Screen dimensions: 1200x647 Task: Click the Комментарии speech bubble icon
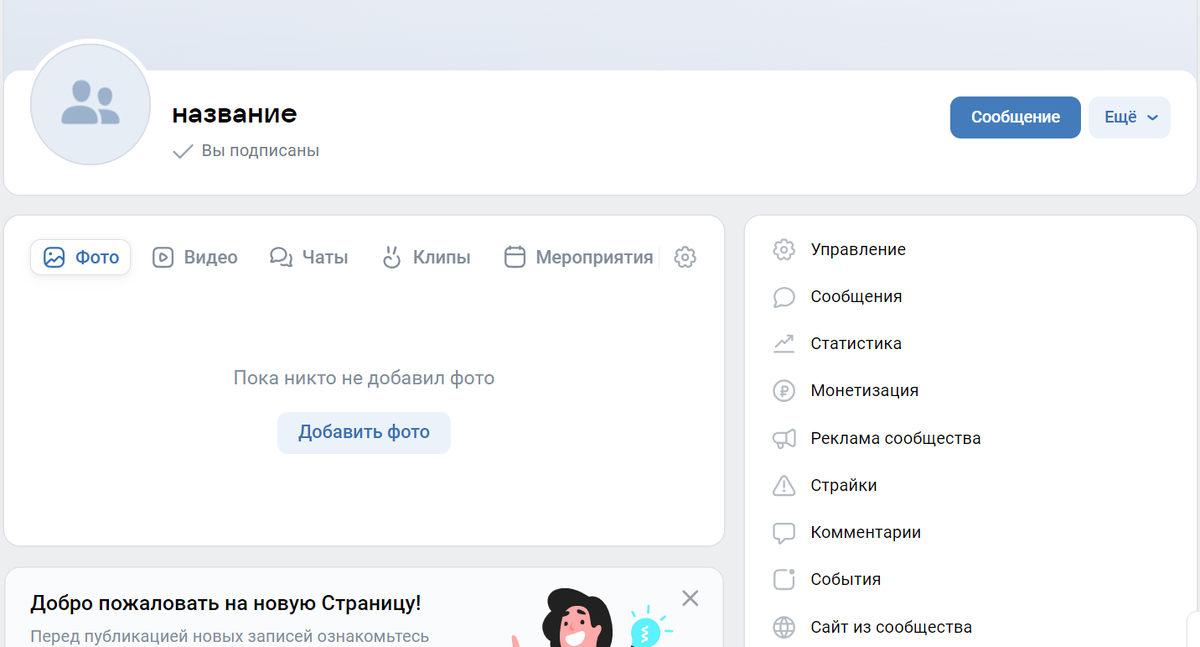click(784, 532)
